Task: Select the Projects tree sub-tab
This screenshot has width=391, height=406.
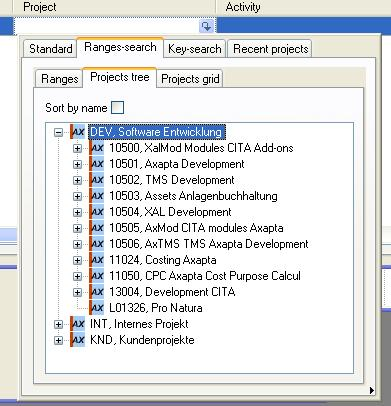Action: point(120,77)
